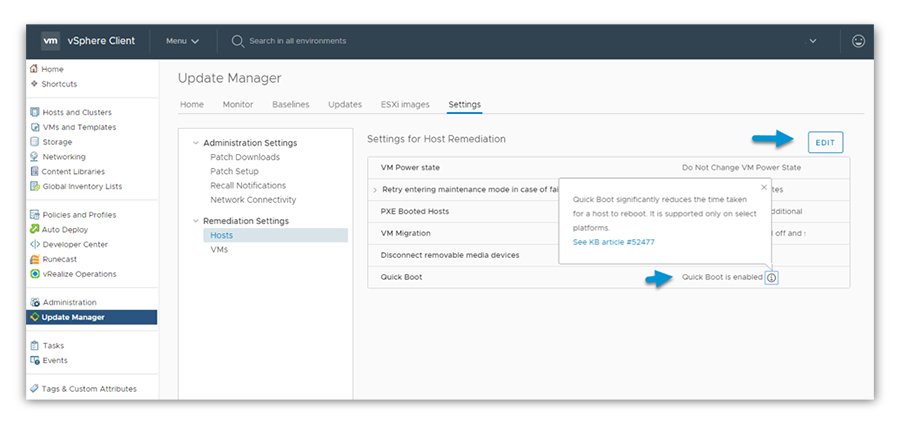Click the Quick Boot row label
900x424 pixels.
401,277
